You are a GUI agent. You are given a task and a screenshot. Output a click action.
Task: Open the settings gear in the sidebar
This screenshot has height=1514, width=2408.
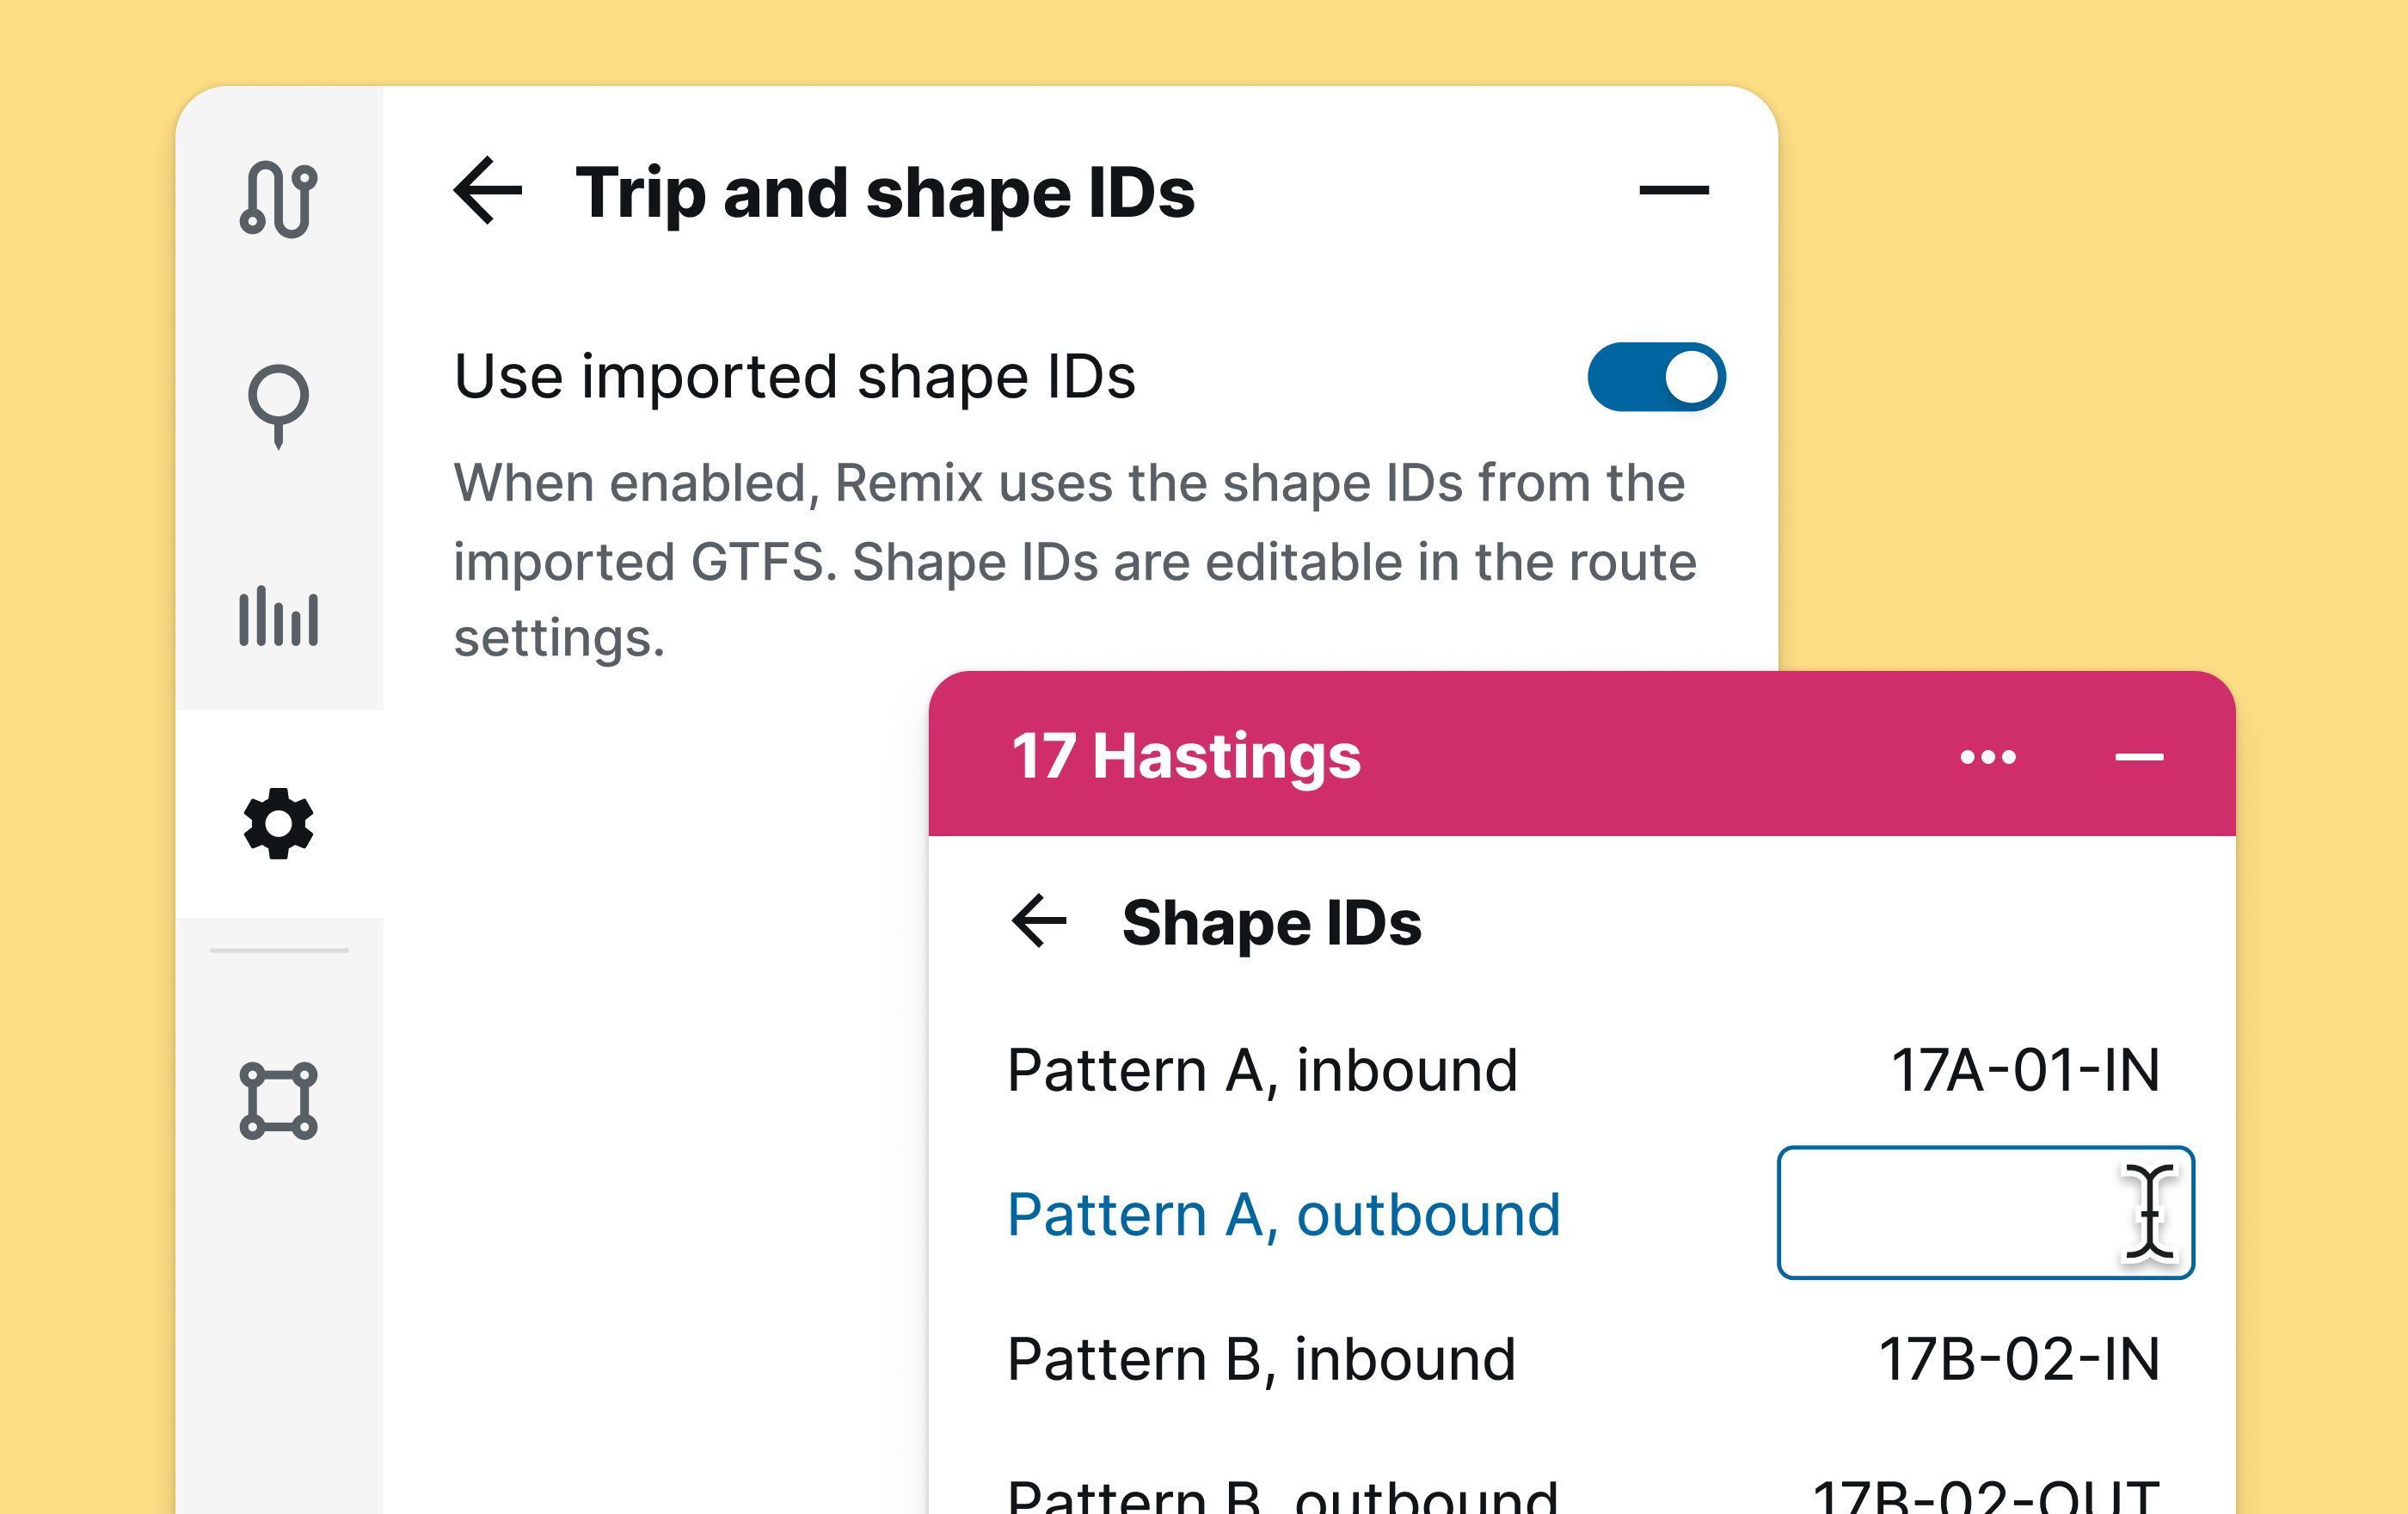pos(280,822)
